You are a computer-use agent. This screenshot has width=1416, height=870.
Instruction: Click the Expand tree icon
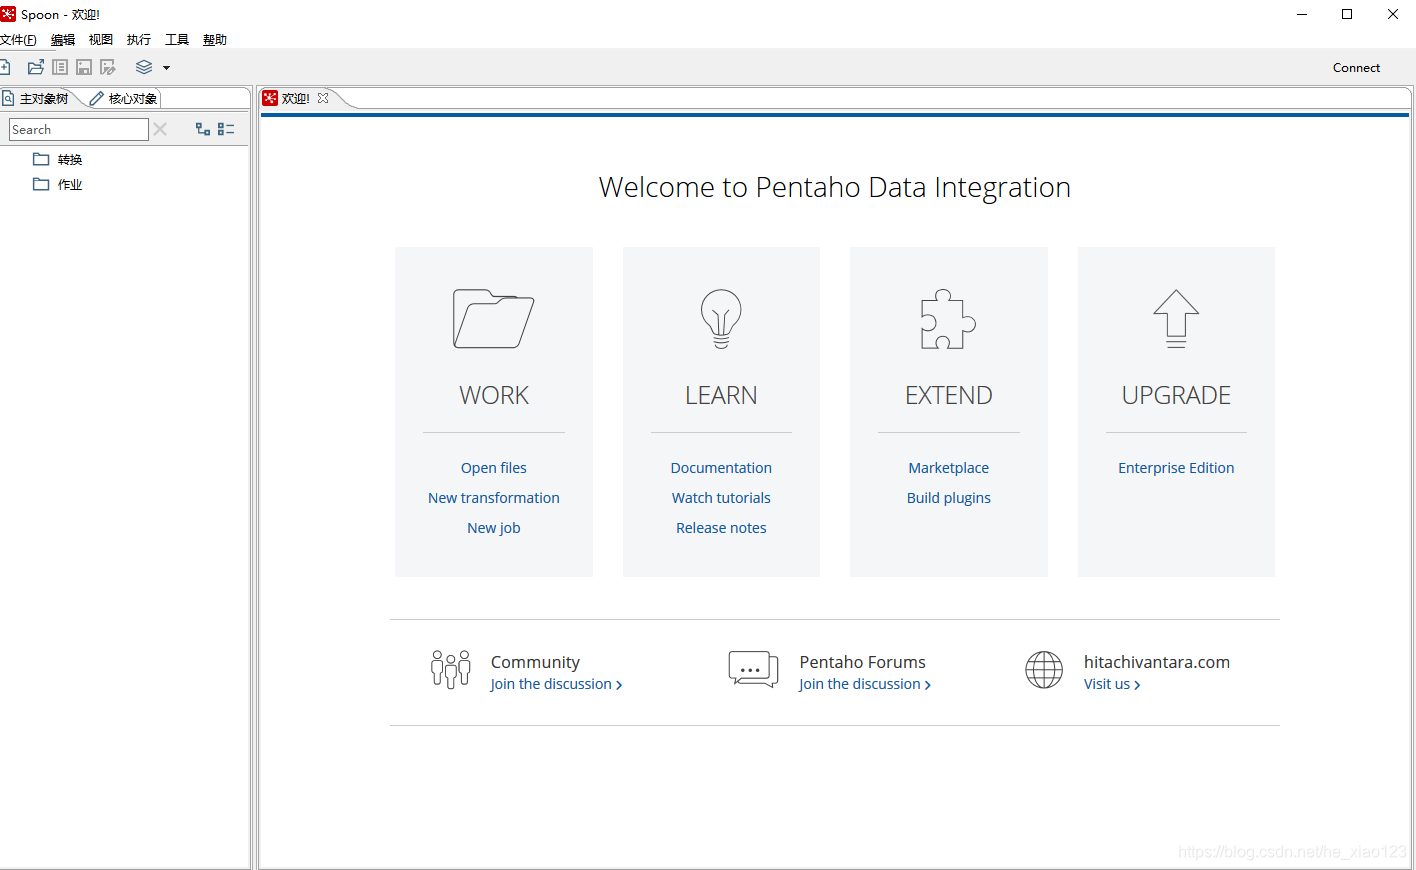click(x=203, y=129)
